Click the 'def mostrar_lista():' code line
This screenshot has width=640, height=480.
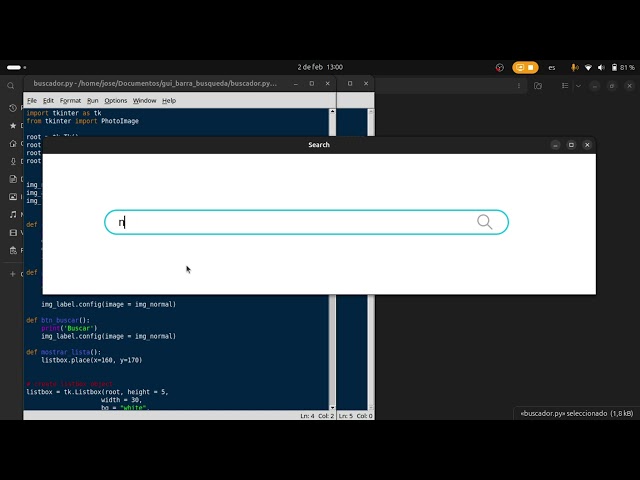click(63, 352)
